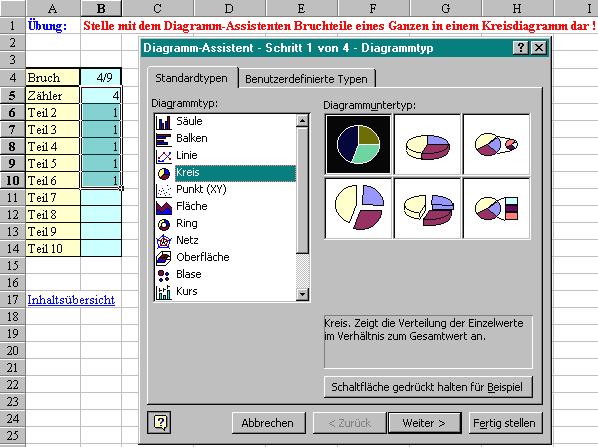Choose the Linie chart type icon
The height and width of the screenshot is (447, 598).
(x=164, y=156)
